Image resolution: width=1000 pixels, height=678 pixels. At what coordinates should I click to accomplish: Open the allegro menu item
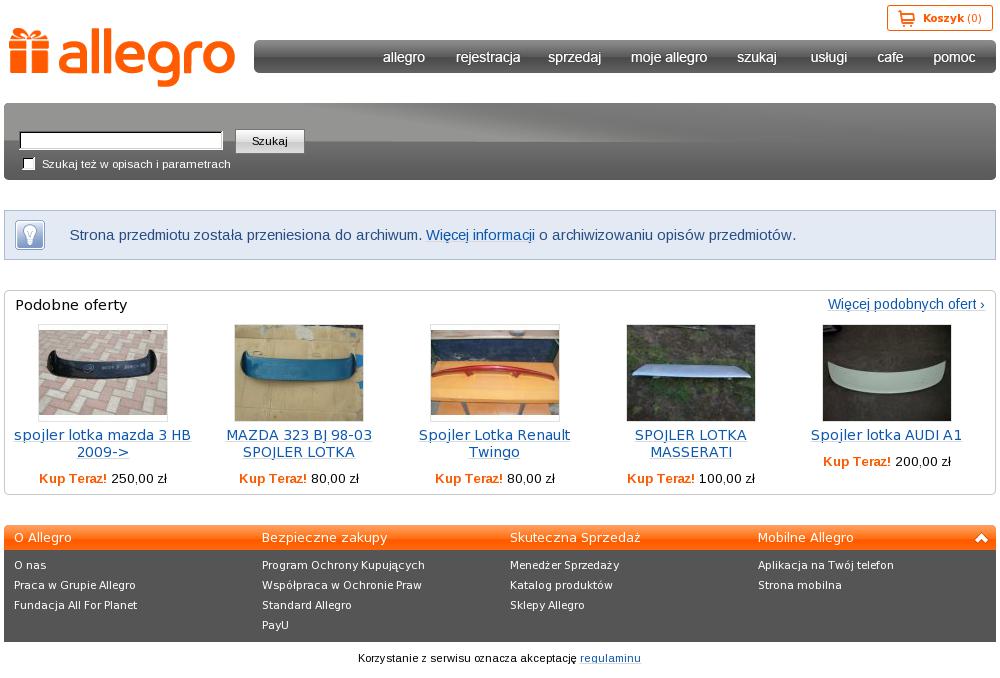(x=404, y=57)
